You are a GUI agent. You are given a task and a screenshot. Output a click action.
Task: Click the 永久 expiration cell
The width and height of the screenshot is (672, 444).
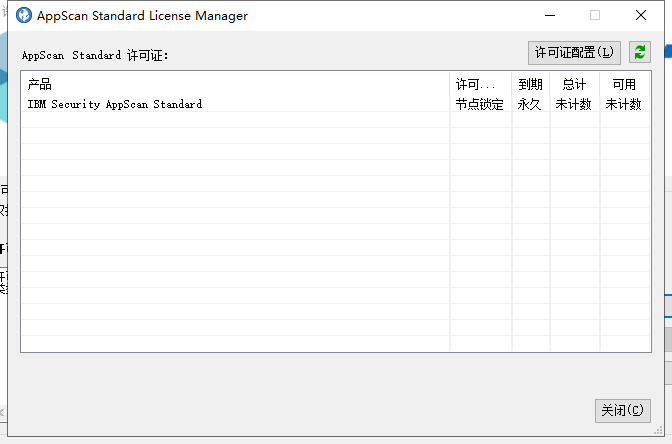530,104
